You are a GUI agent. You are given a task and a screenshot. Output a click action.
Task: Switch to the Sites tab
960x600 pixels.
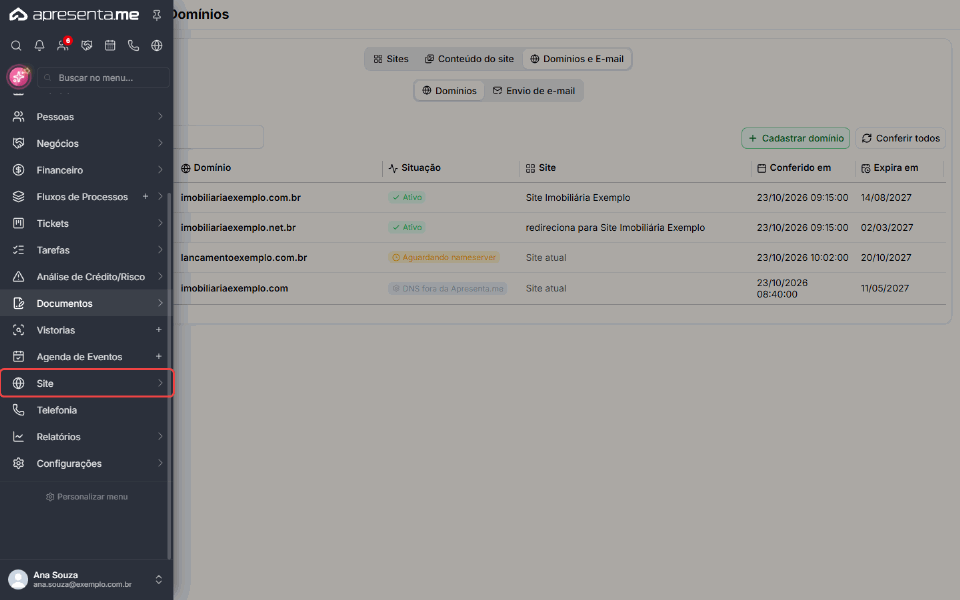391,59
